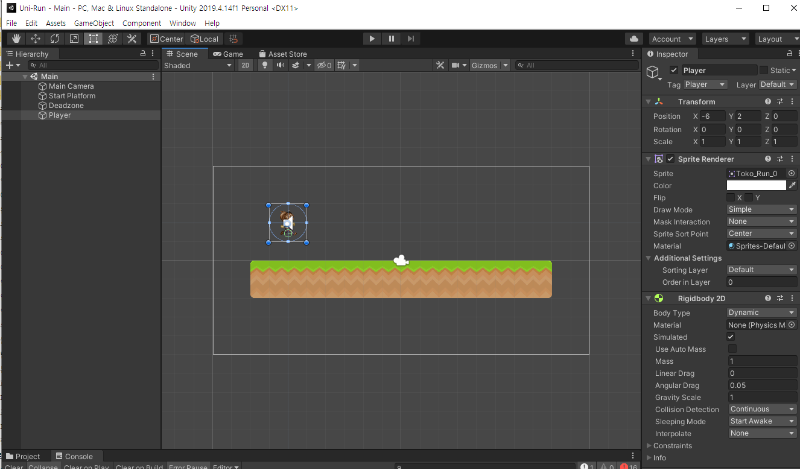Toggle Player object active checkbox

(674, 70)
